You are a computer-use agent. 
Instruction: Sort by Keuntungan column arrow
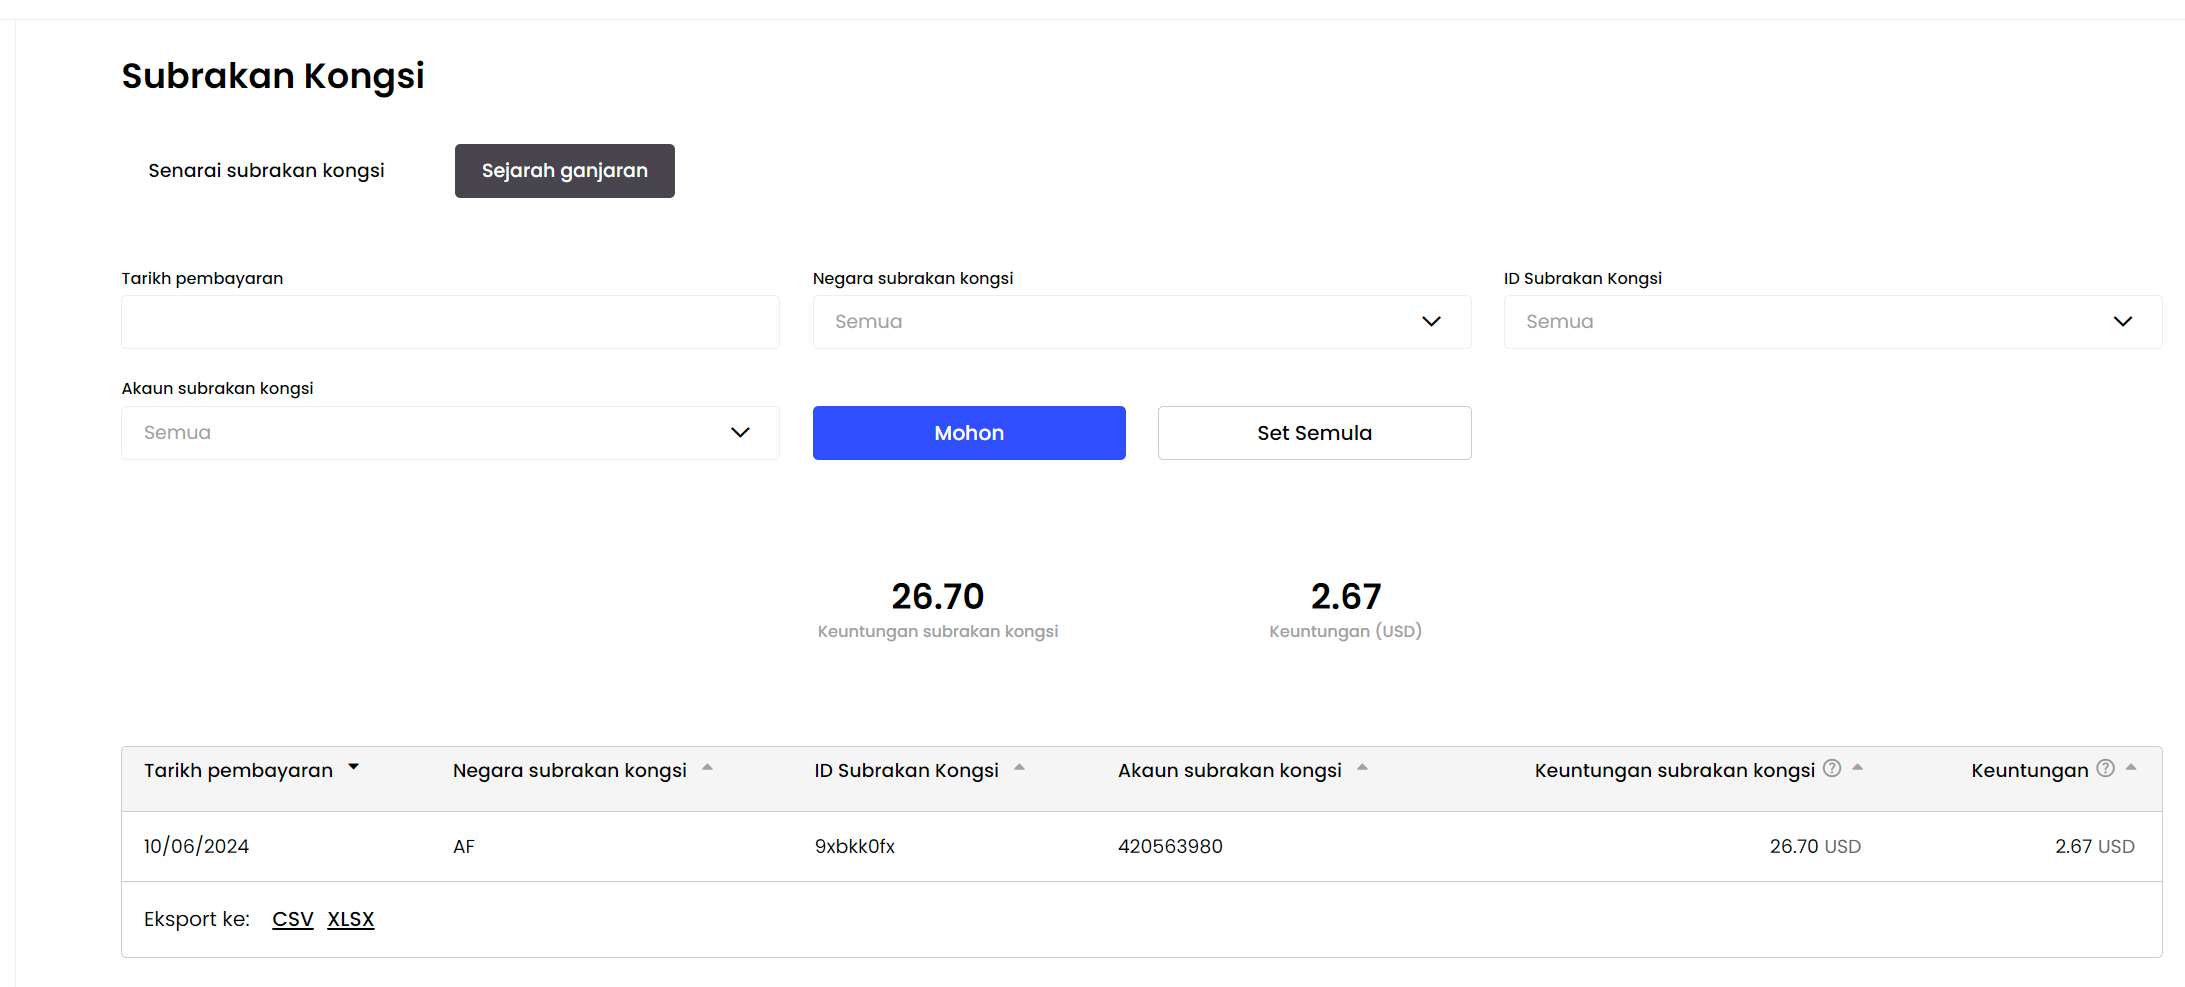pos(2131,768)
